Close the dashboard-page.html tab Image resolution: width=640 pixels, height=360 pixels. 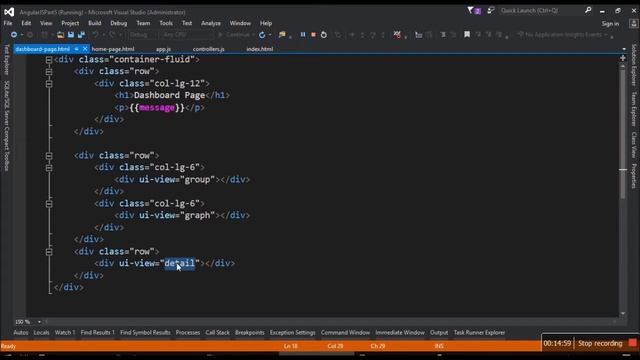pyautogui.click(x=85, y=49)
